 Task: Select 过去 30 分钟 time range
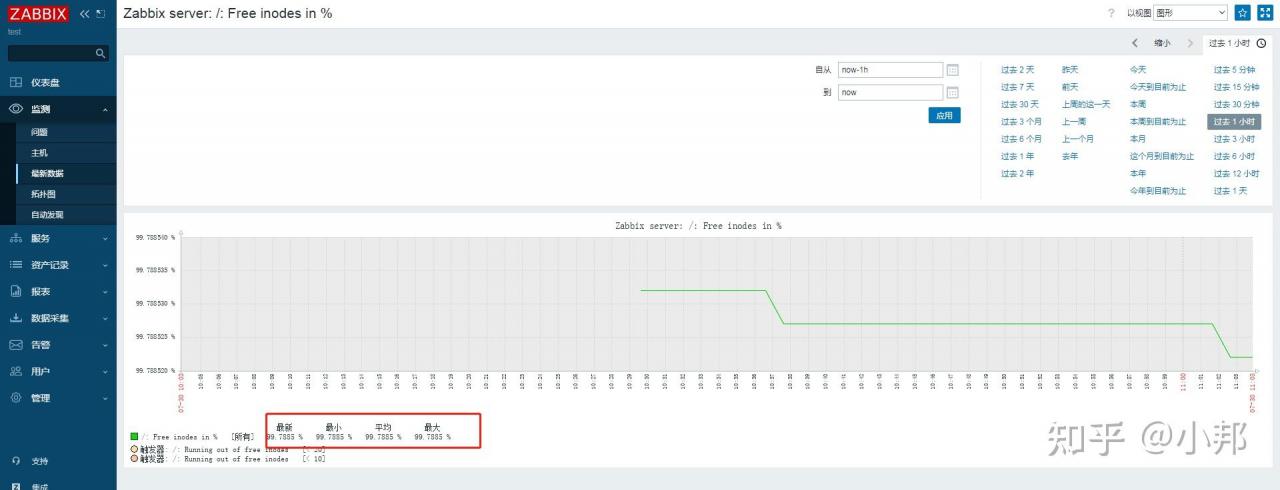coord(1236,104)
